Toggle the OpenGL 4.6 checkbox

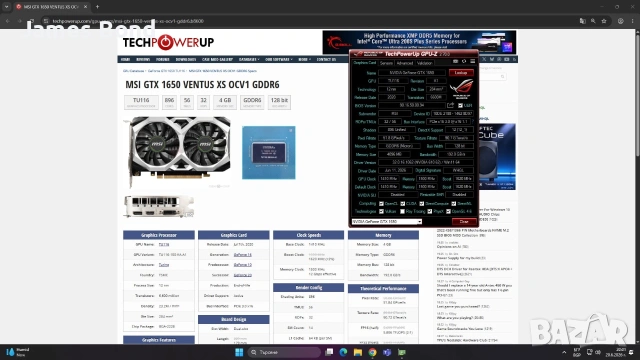click(448, 211)
